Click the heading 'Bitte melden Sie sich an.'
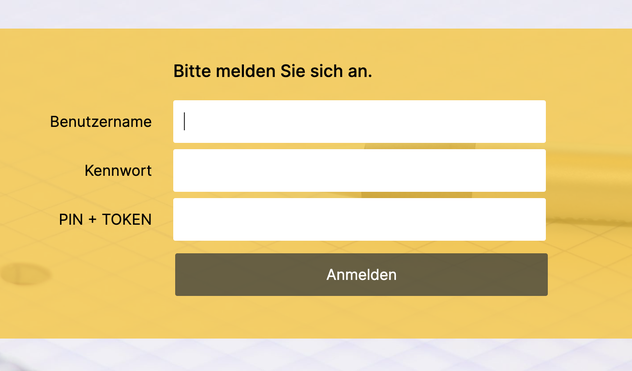The width and height of the screenshot is (632, 371). click(272, 71)
